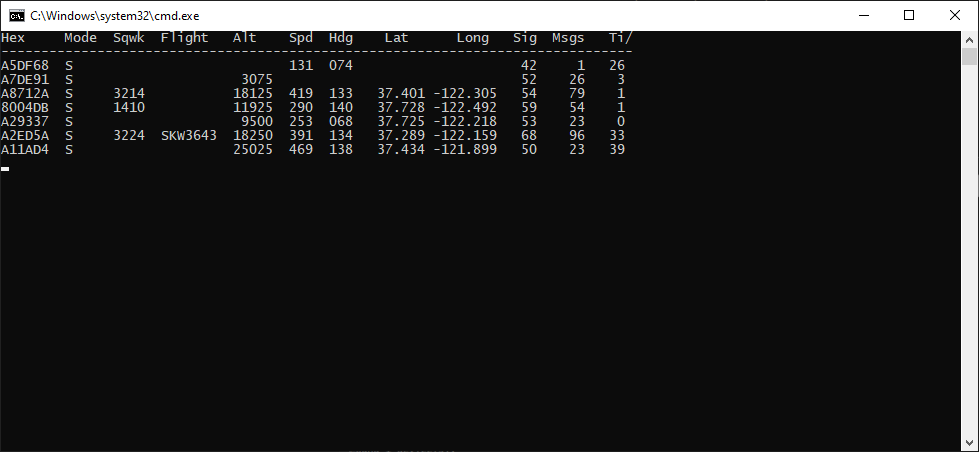Screen dimensions: 979x452
Task: Click latitude value 37.728
Action: pyautogui.click(x=401, y=107)
